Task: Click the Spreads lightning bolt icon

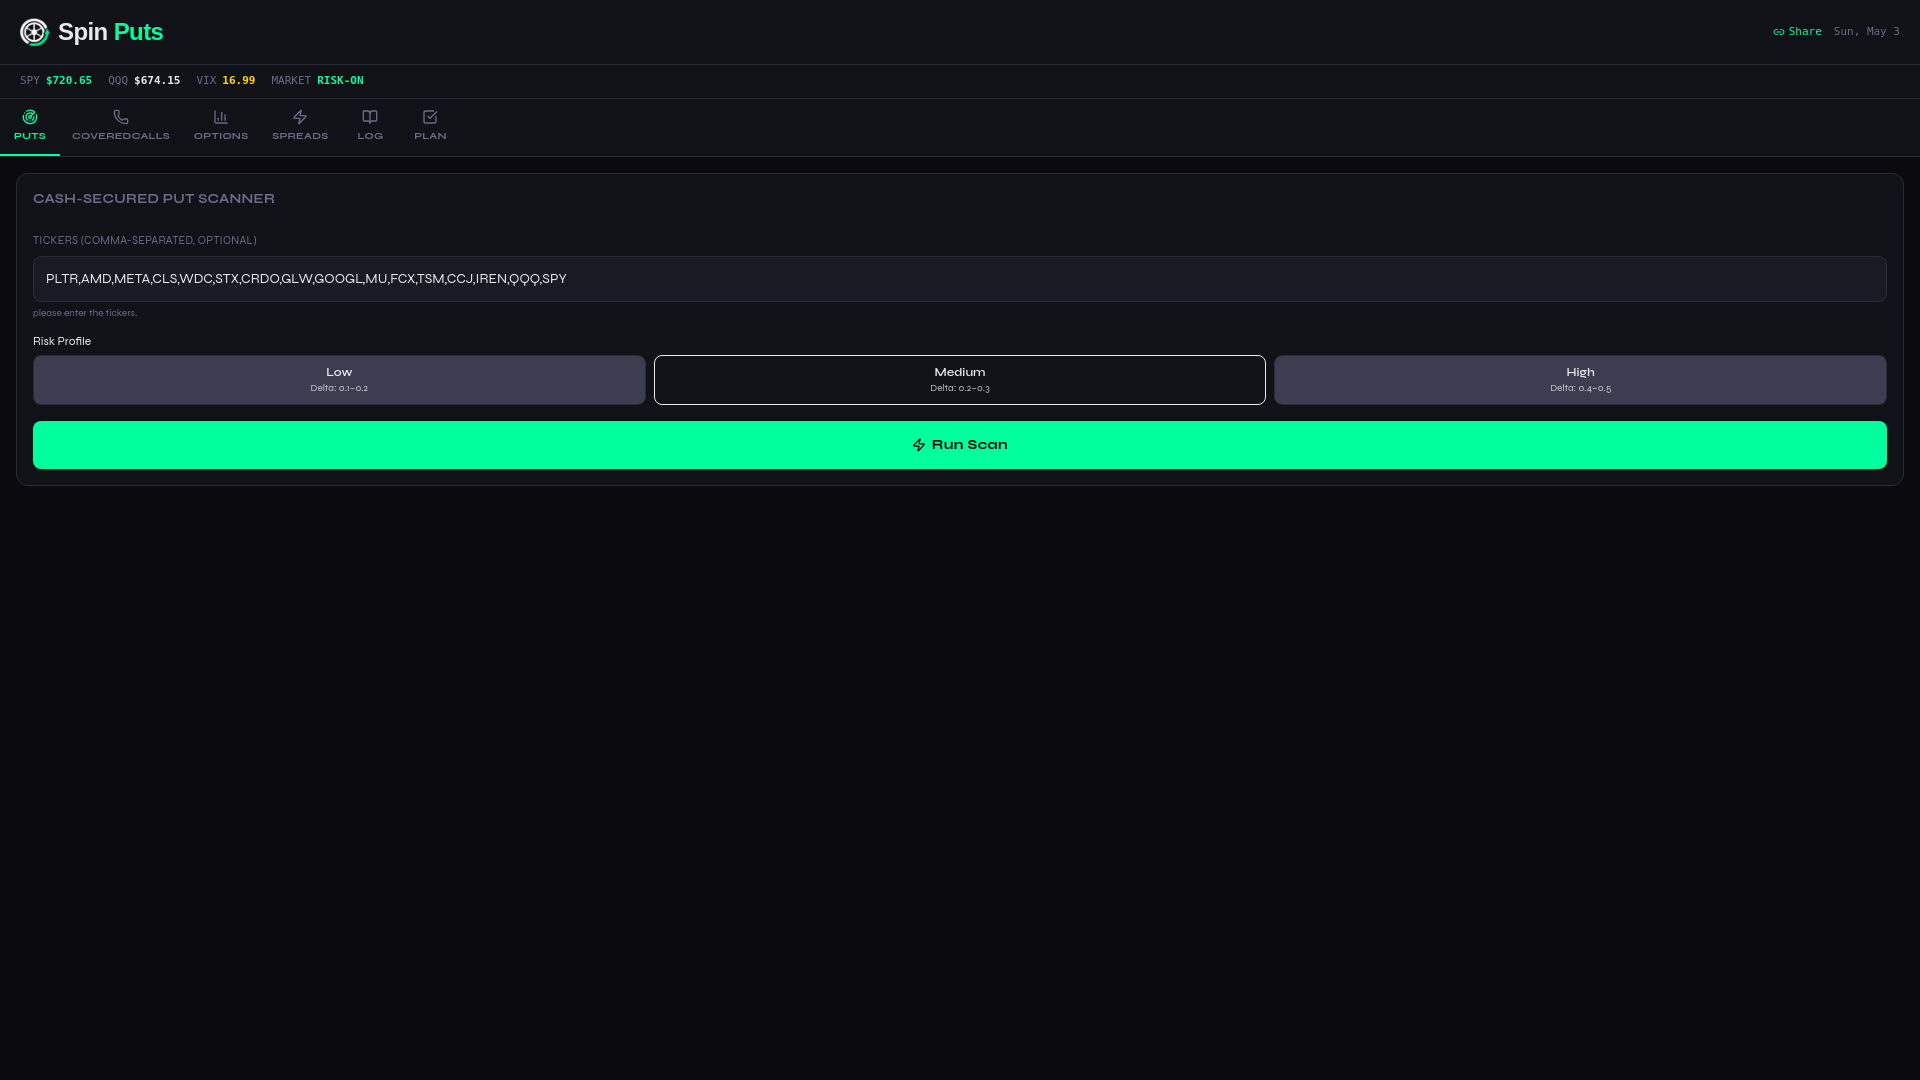Action: [x=300, y=117]
